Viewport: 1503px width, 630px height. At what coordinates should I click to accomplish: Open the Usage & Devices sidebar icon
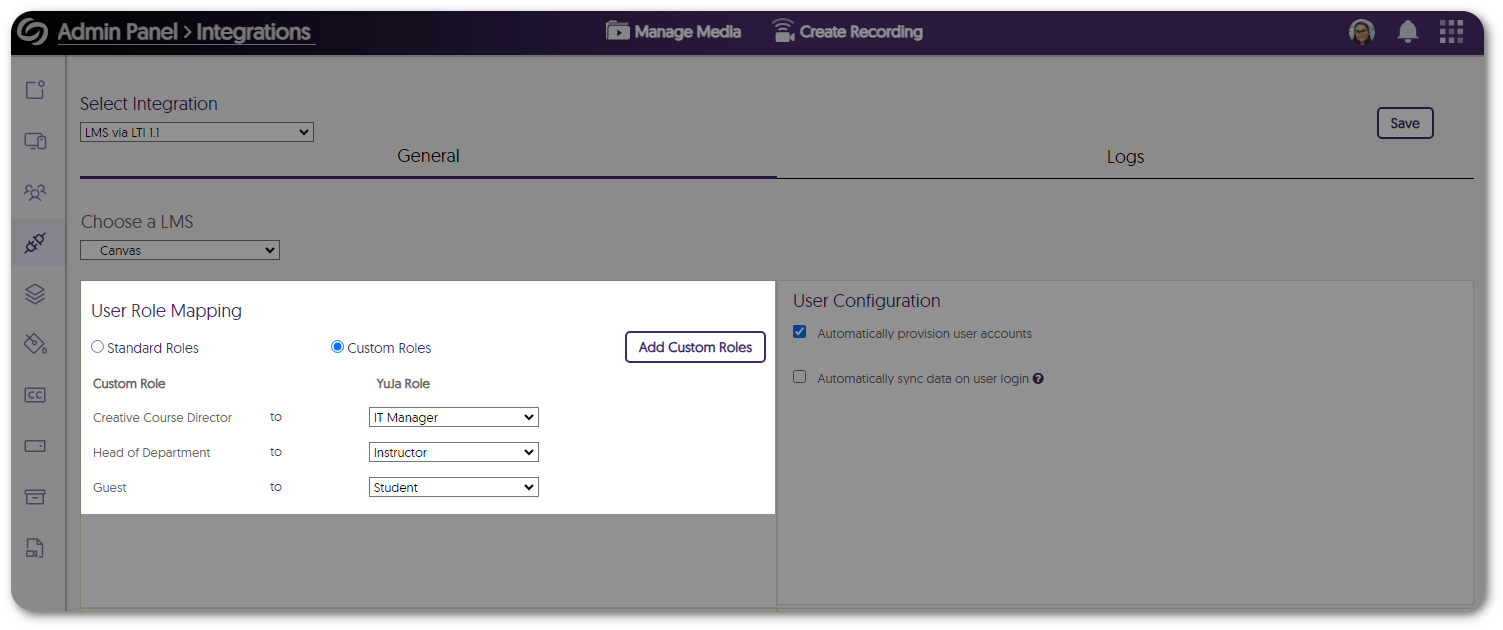click(x=35, y=141)
